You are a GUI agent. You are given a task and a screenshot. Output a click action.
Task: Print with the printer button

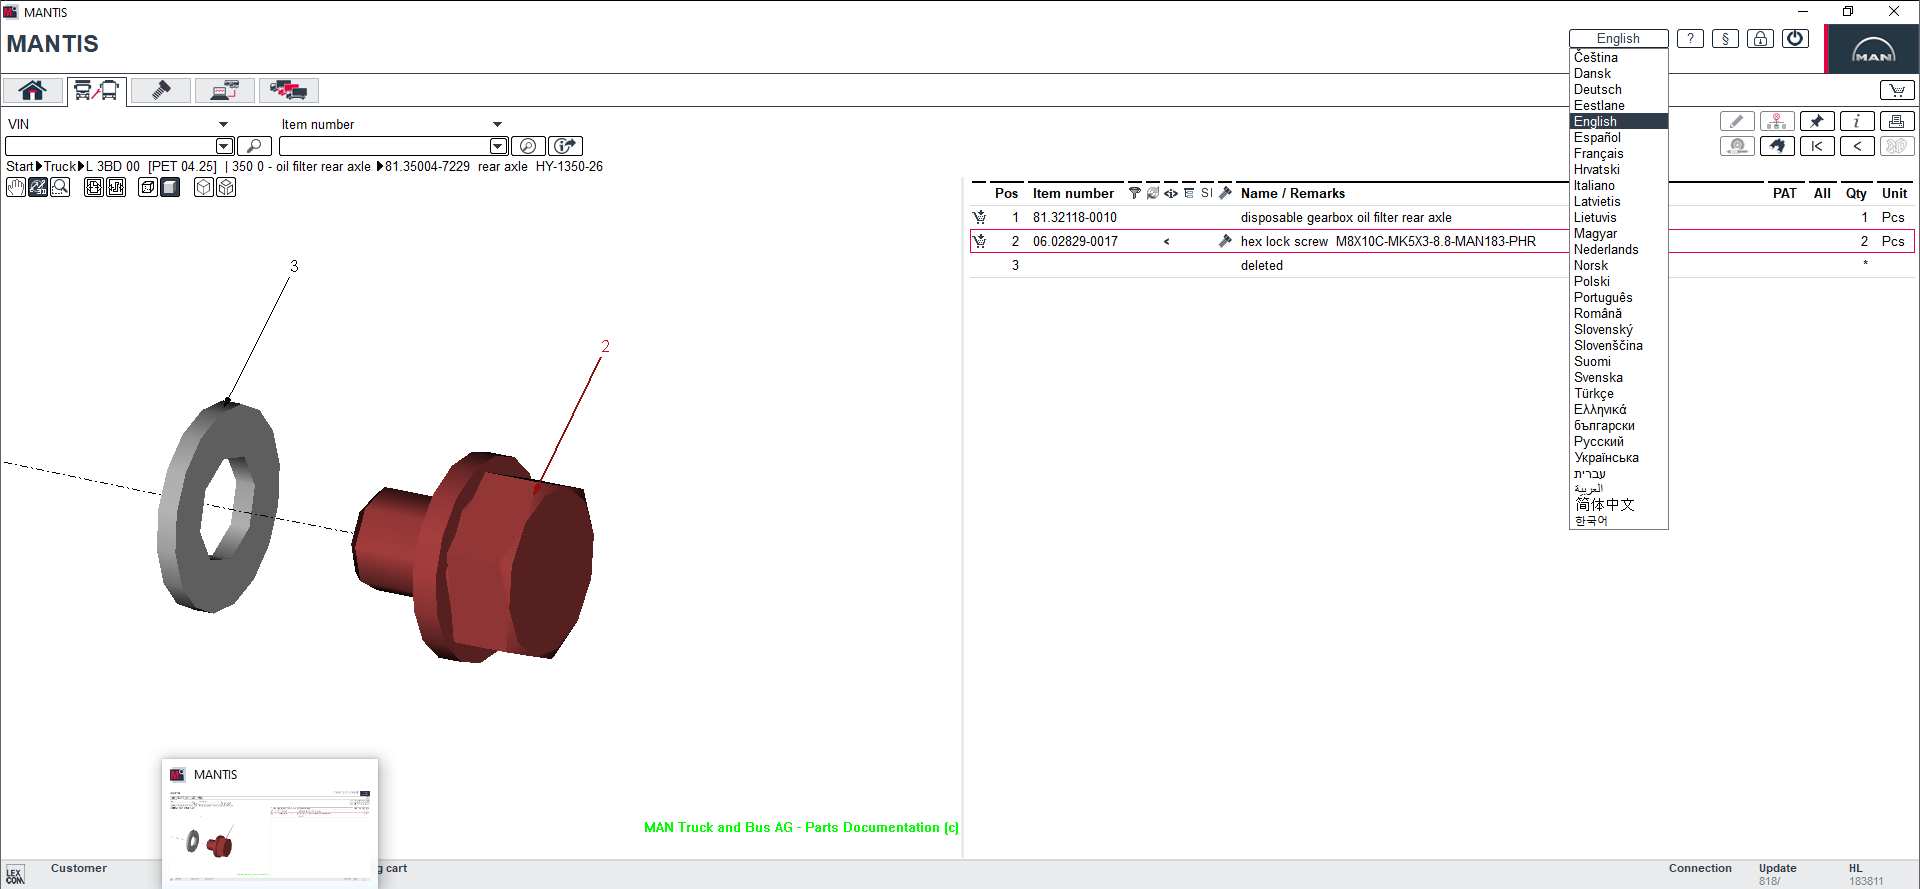pos(1897,121)
